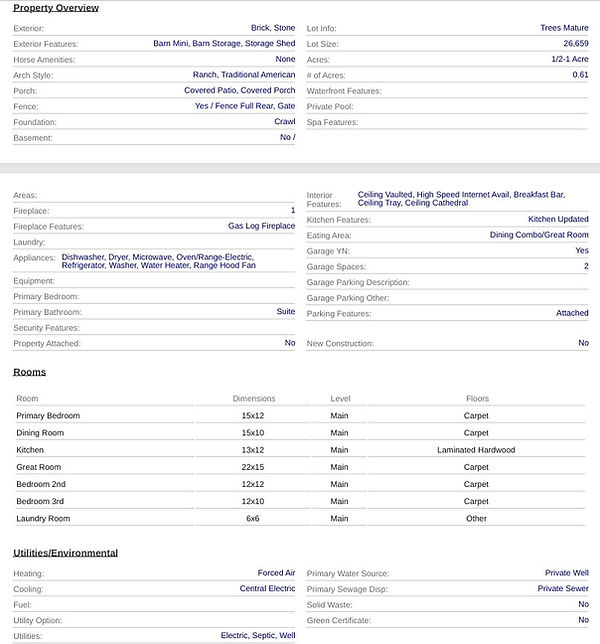
Task: Select the Garage Parking Other label
Action: pos(348,298)
